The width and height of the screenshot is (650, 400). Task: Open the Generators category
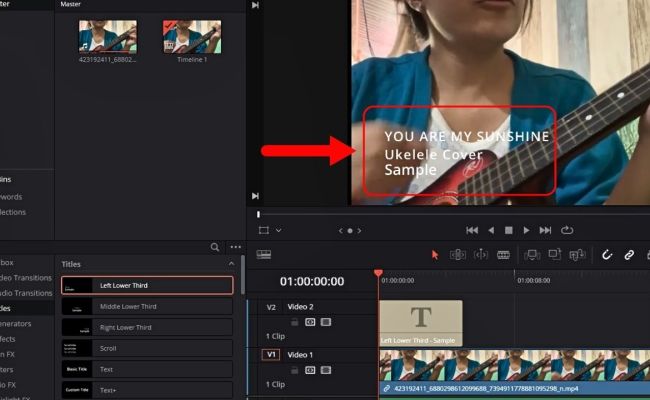(16, 324)
